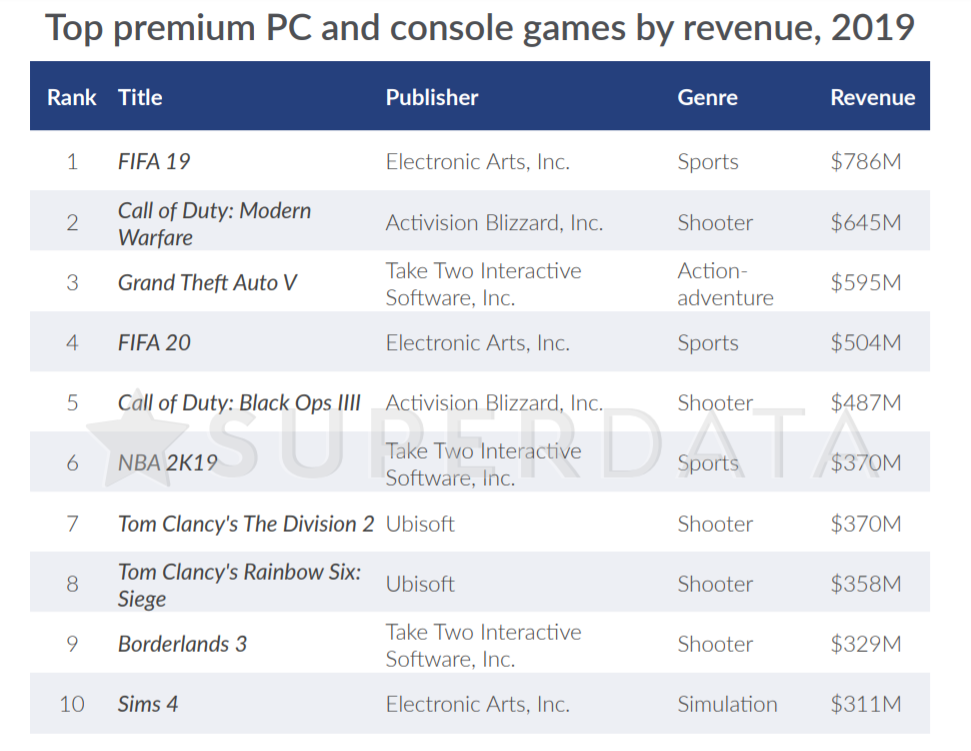Image resolution: width=971 pixels, height=751 pixels.
Task: Click the Rank column header
Action: pyautogui.click(x=72, y=97)
